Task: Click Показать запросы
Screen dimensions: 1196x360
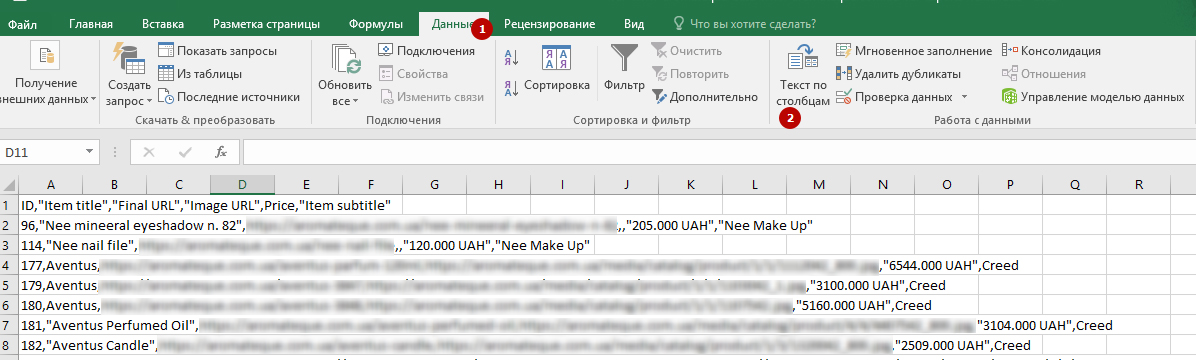Action: point(218,51)
